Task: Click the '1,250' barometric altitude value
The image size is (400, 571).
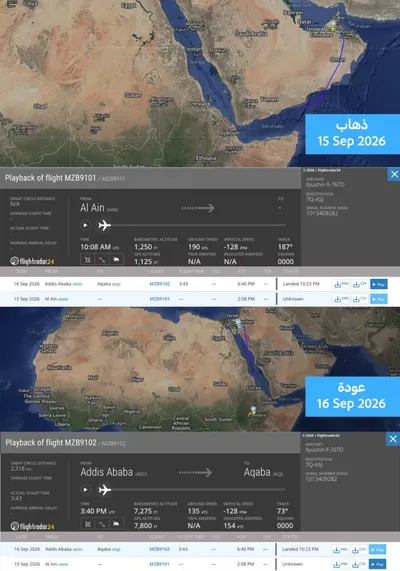Action: tap(143, 247)
